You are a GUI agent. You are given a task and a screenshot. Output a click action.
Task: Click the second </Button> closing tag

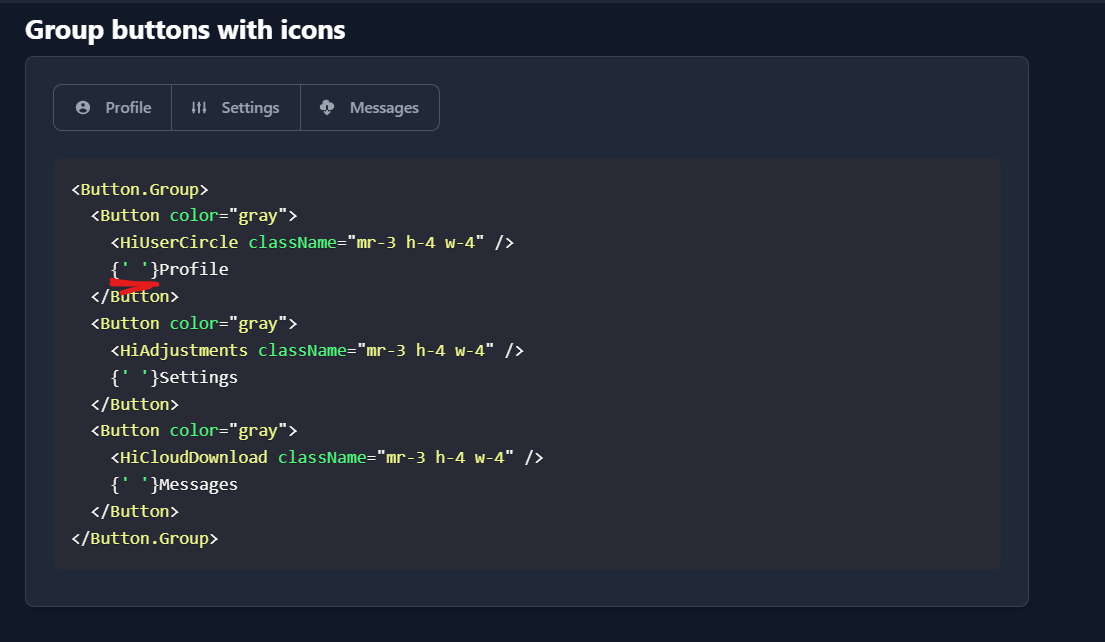pyautogui.click(x=134, y=403)
